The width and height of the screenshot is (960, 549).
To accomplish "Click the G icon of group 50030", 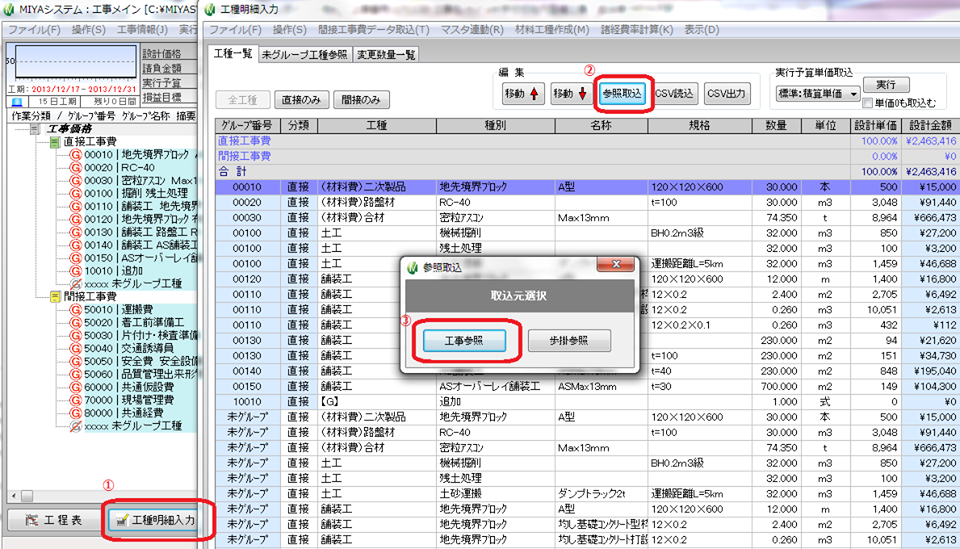I will [75, 335].
